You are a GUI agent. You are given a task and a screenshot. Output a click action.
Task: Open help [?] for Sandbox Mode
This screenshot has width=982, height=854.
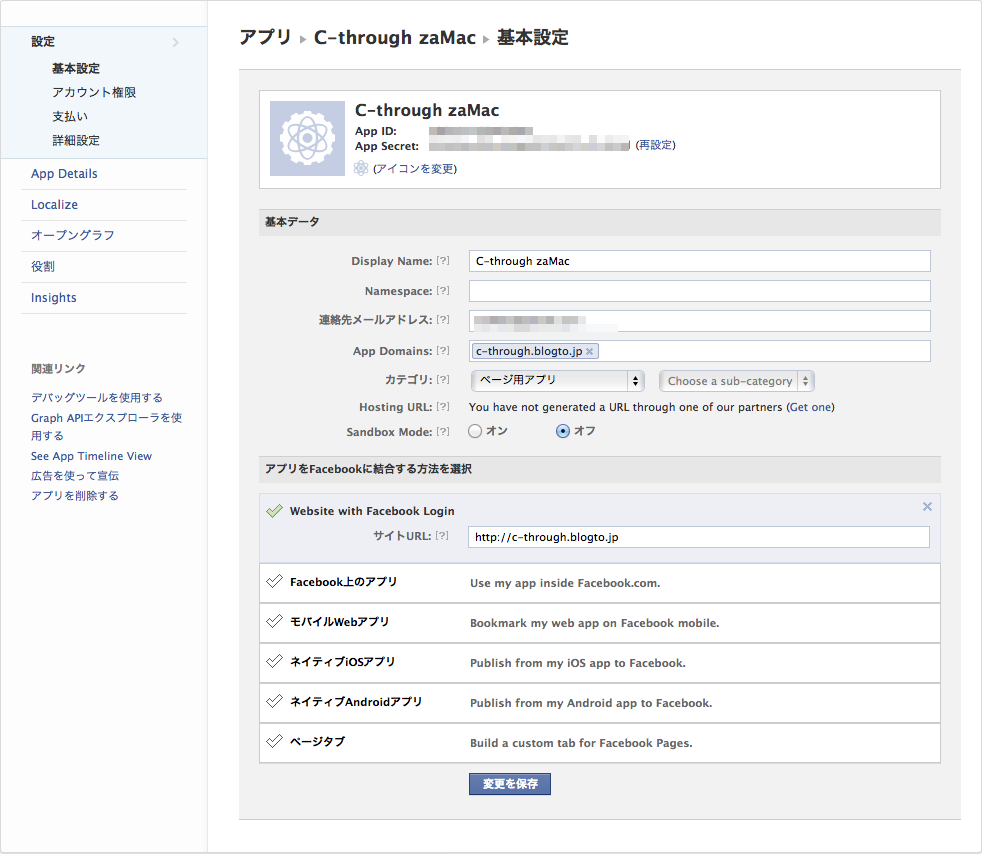[x=443, y=431]
